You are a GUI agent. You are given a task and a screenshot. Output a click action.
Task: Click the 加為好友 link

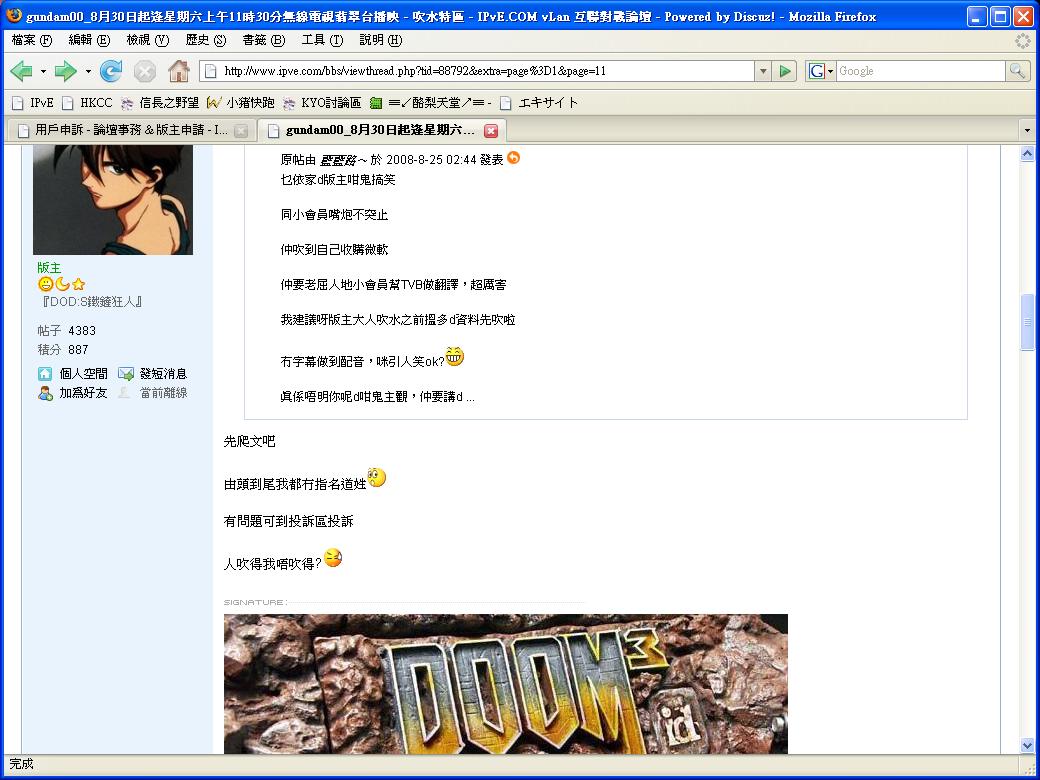[x=82, y=393]
